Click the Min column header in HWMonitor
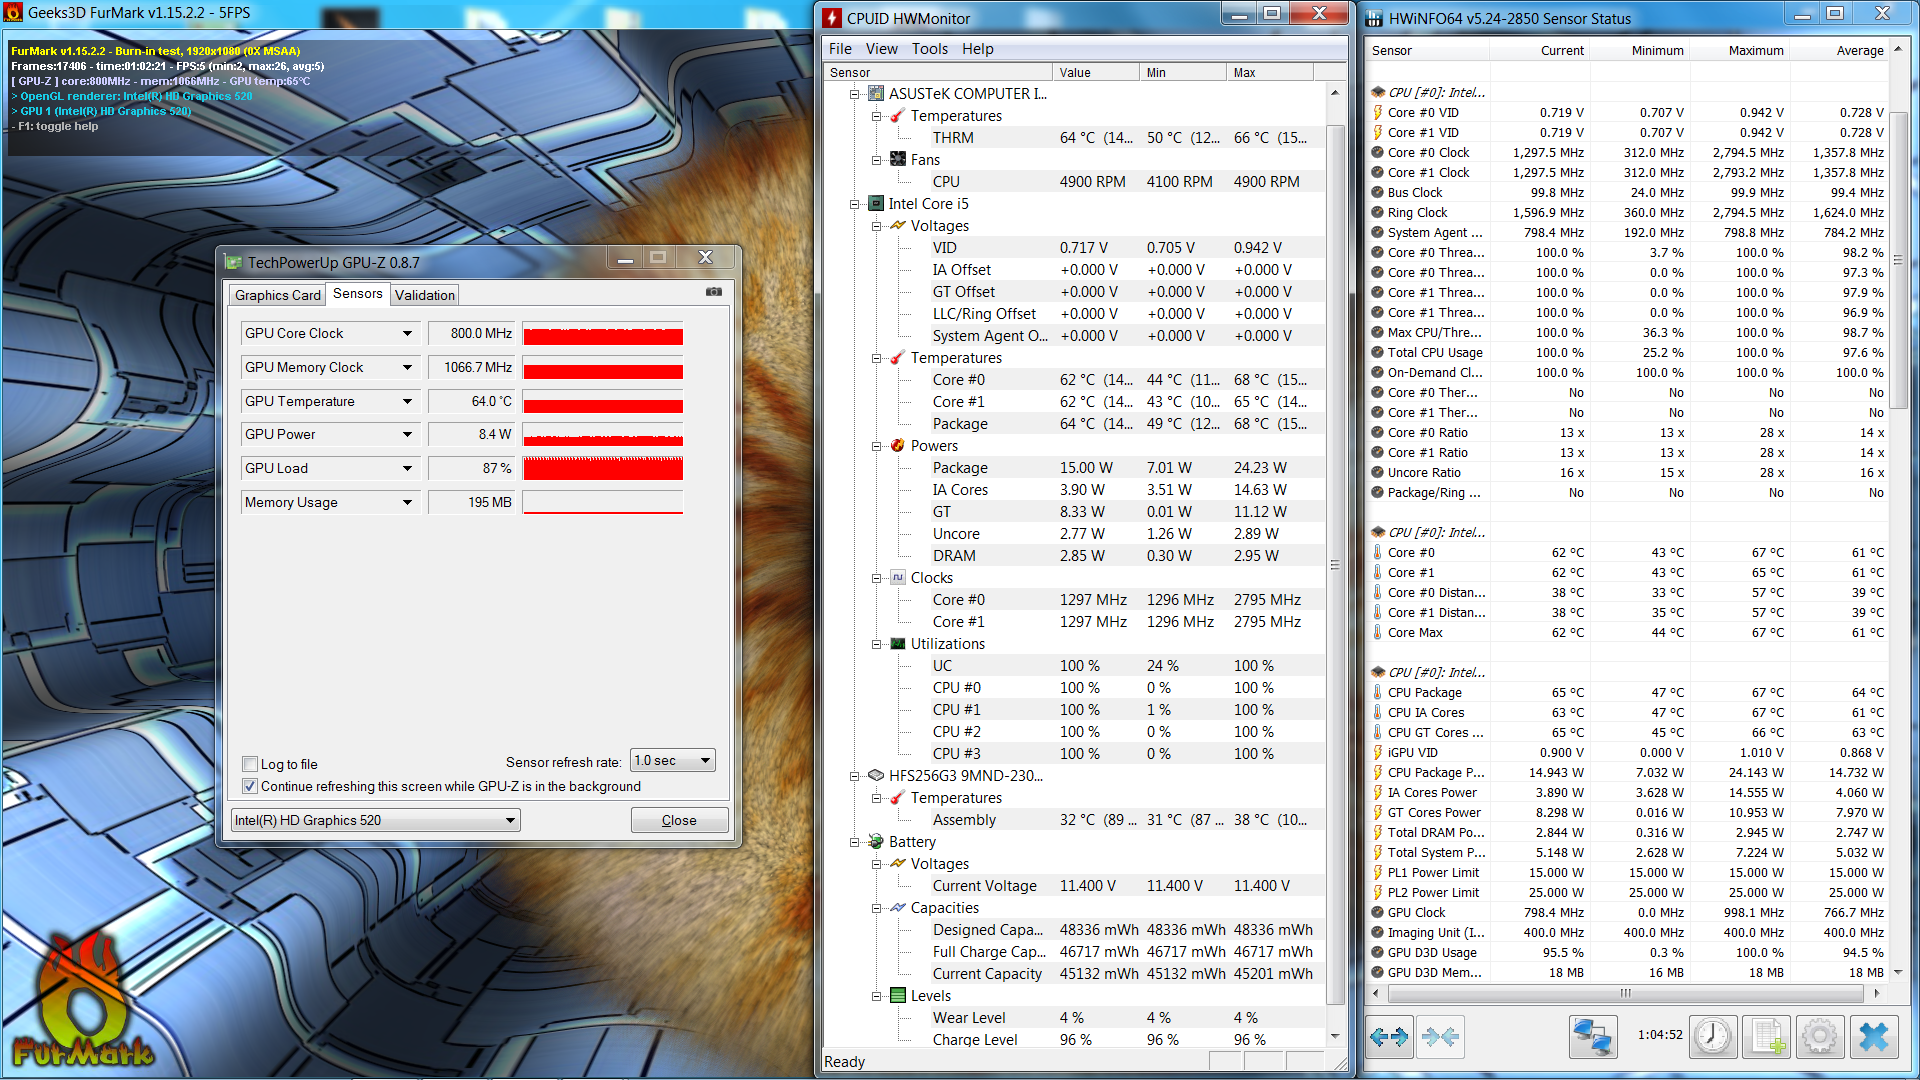This screenshot has height=1080, width=1920. click(x=1182, y=72)
